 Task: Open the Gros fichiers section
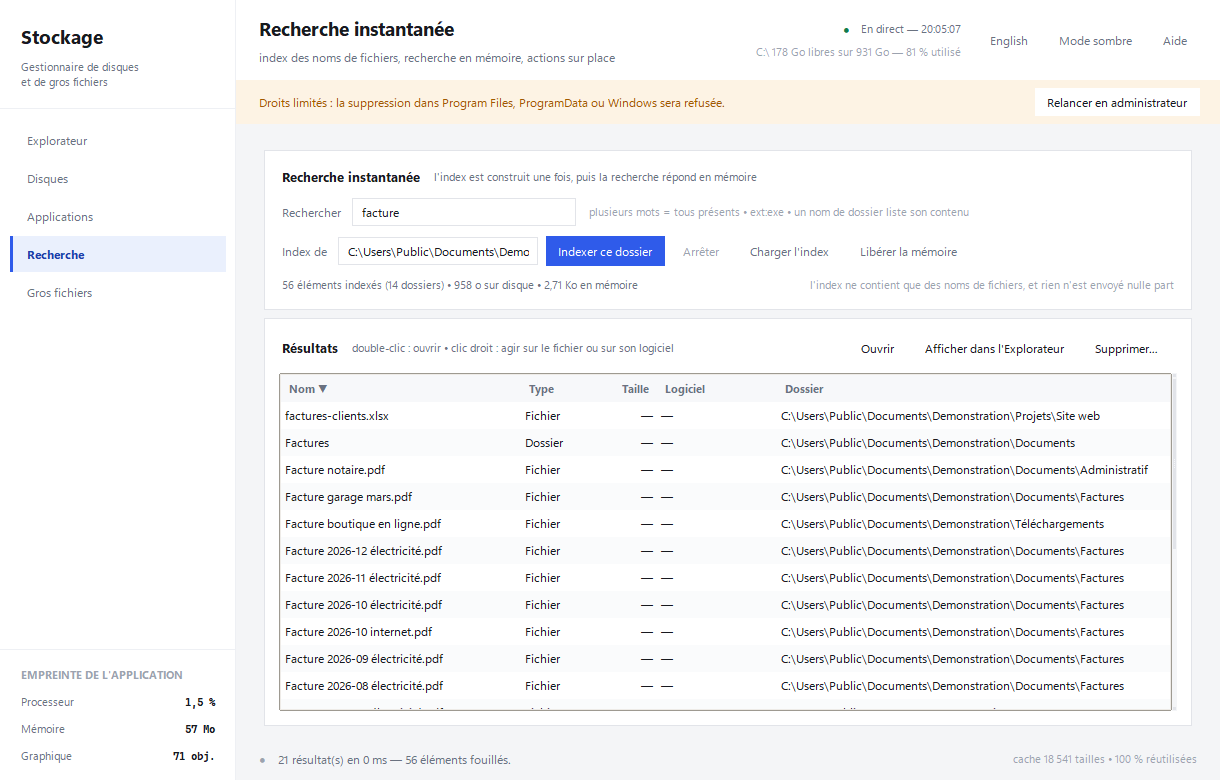click(118, 293)
